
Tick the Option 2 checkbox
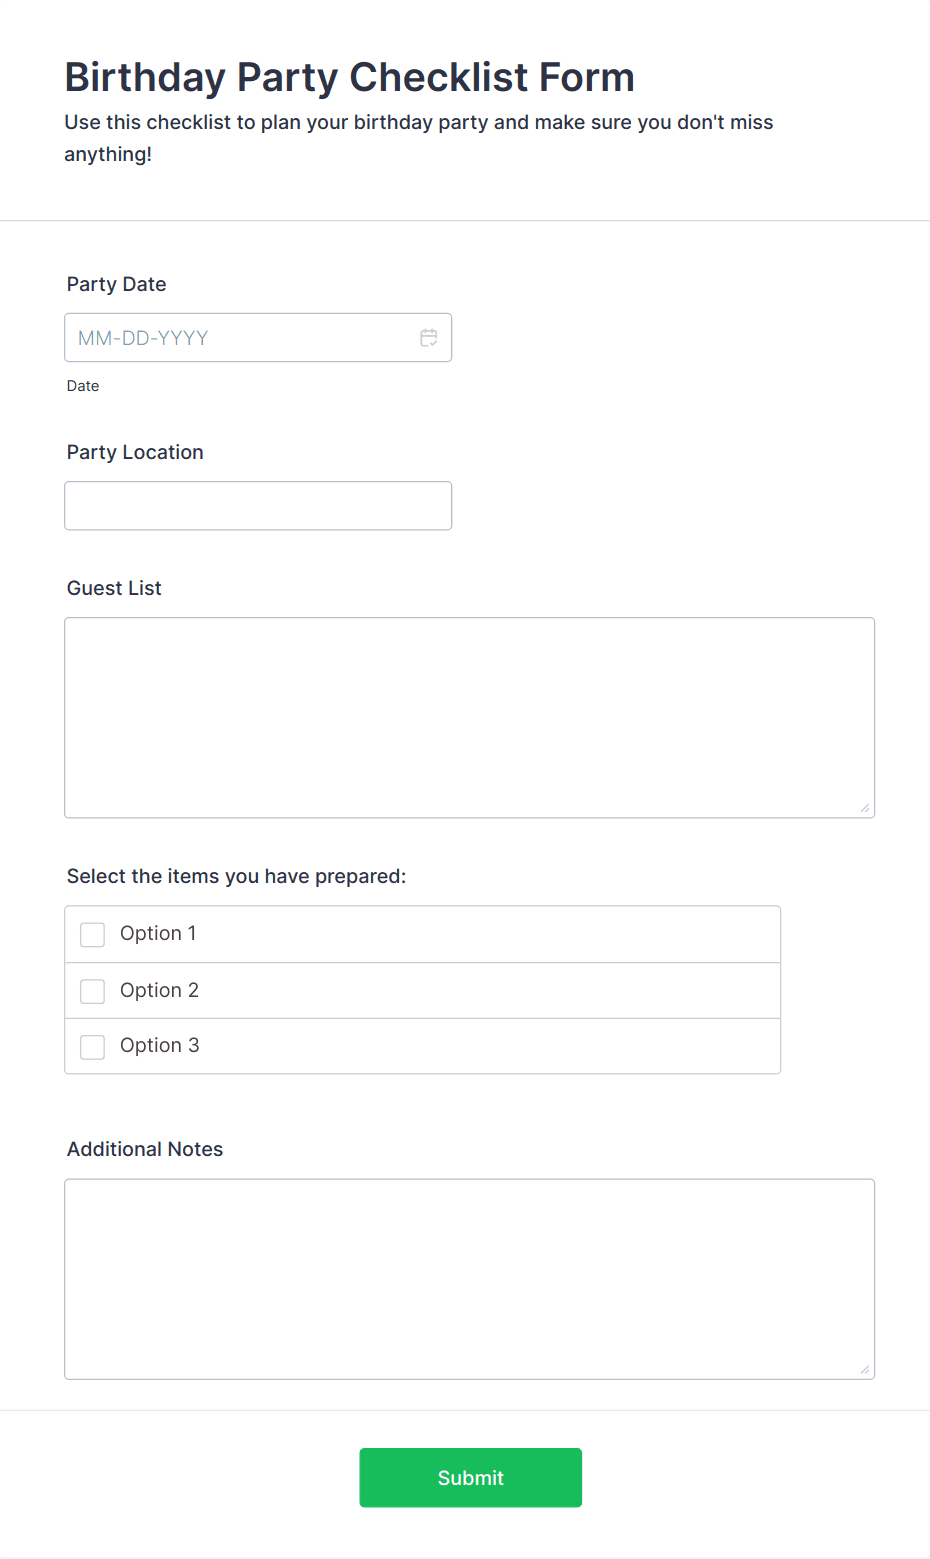(93, 991)
